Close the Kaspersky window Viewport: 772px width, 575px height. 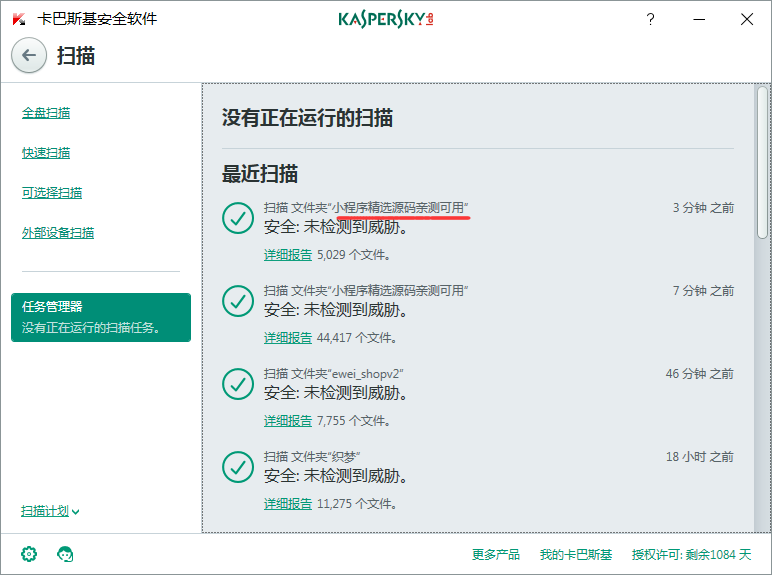(747, 19)
